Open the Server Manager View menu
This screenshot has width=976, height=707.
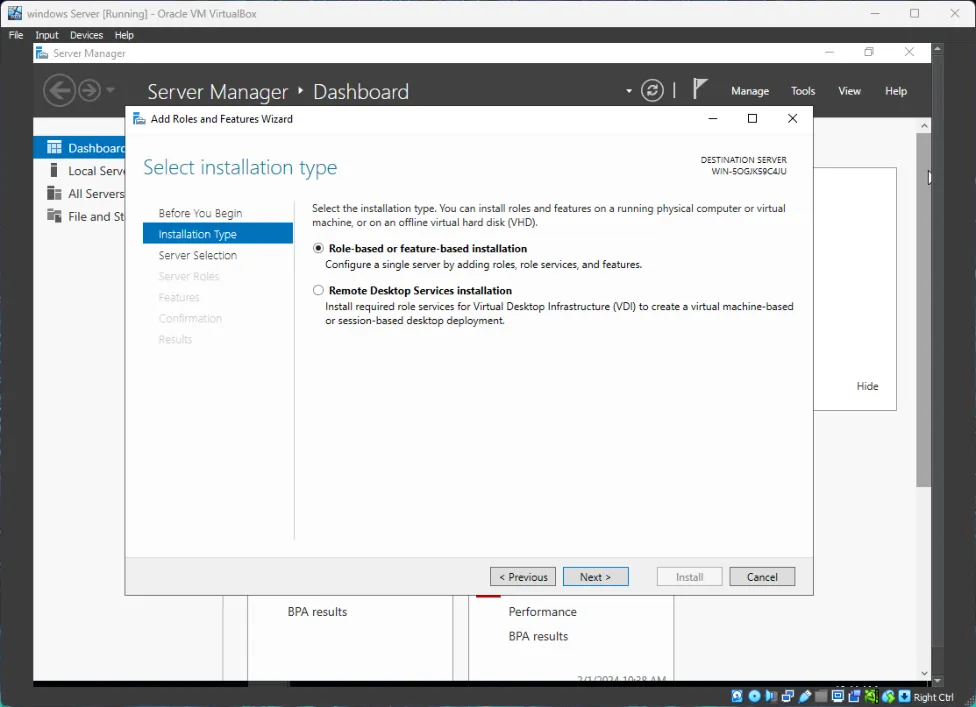click(x=849, y=91)
